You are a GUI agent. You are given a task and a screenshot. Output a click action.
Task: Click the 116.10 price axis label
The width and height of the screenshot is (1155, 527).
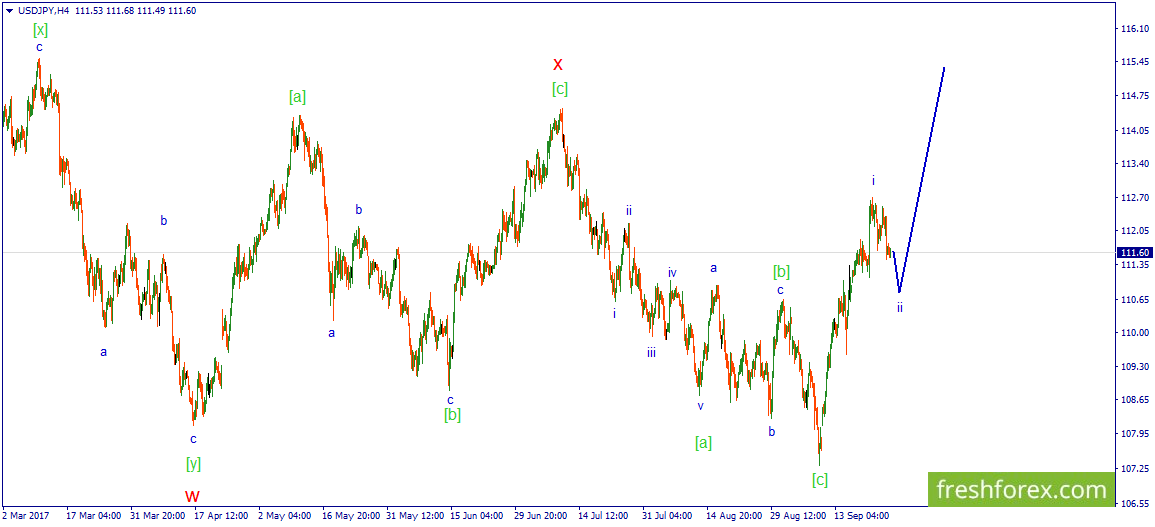[x=1135, y=29]
